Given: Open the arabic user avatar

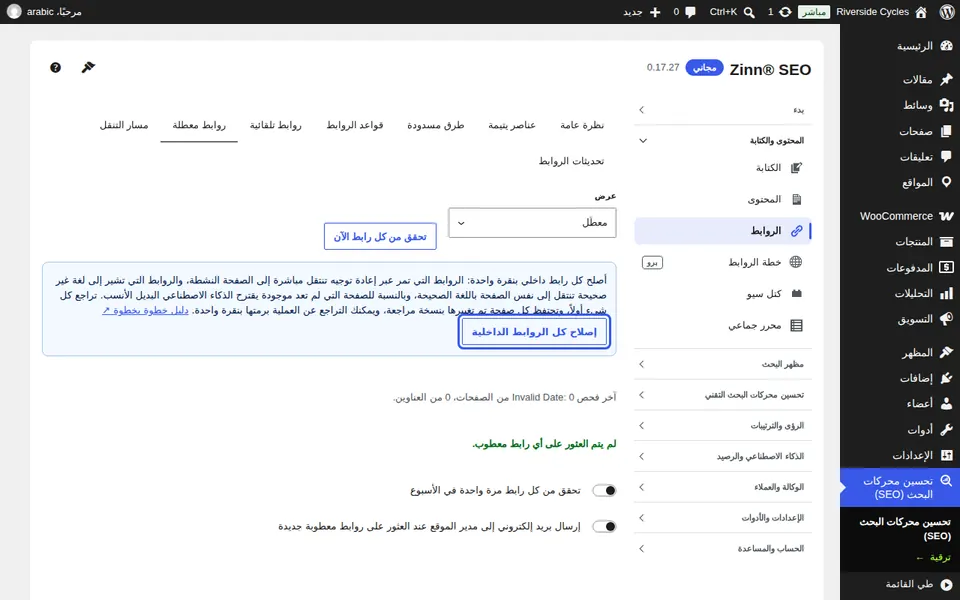Looking at the screenshot, I should coord(13,12).
